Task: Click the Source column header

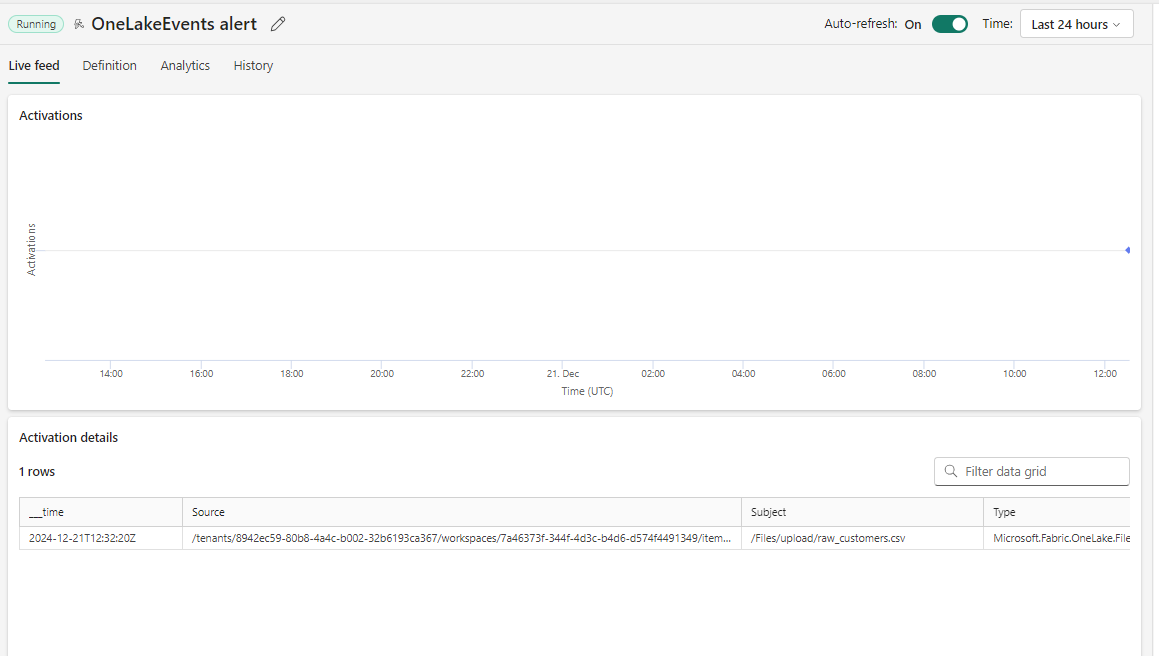Action: [x=462, y=512]
